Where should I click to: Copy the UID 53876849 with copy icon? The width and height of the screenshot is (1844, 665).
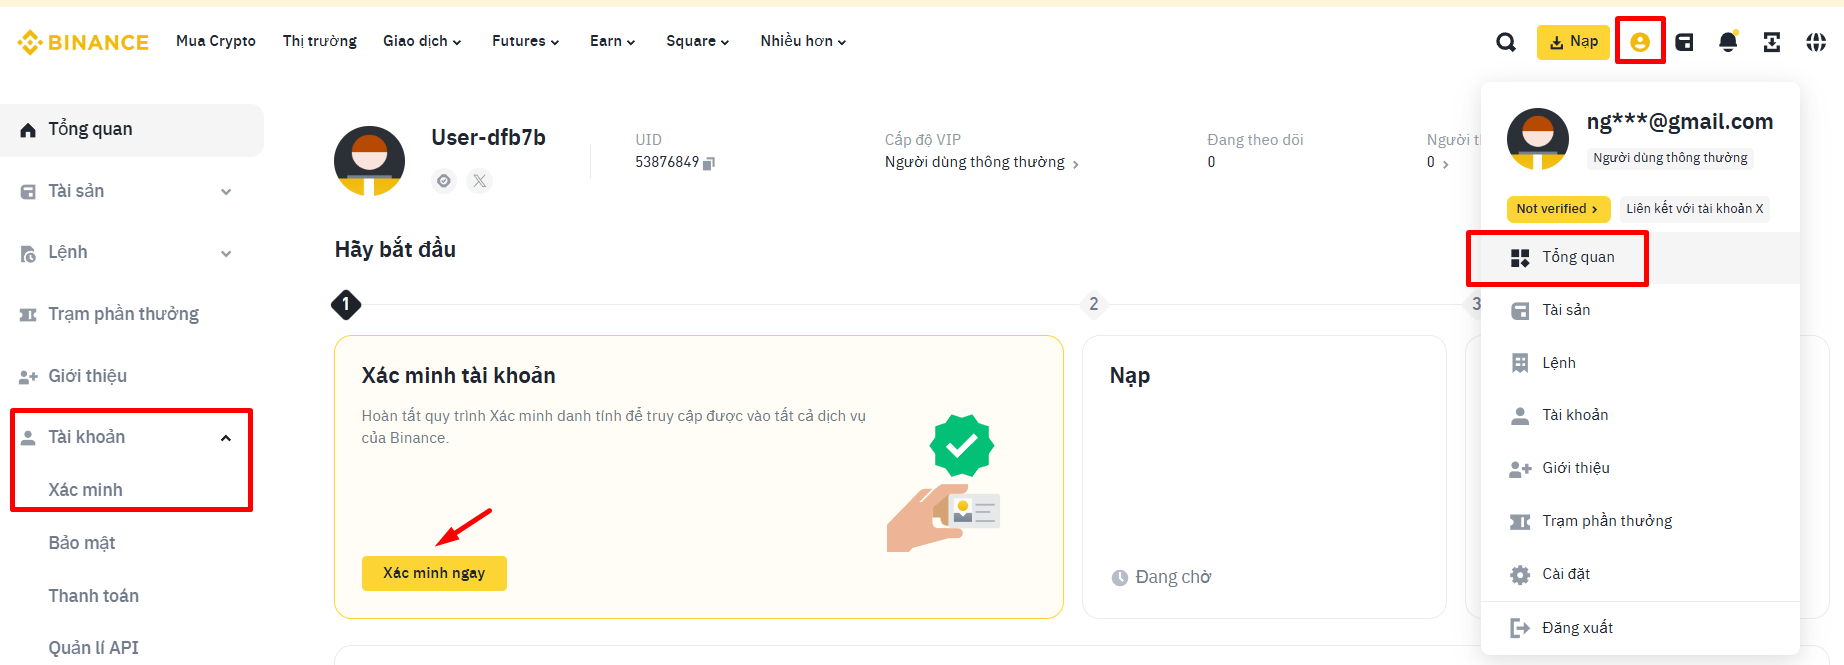tap(709, 163)
